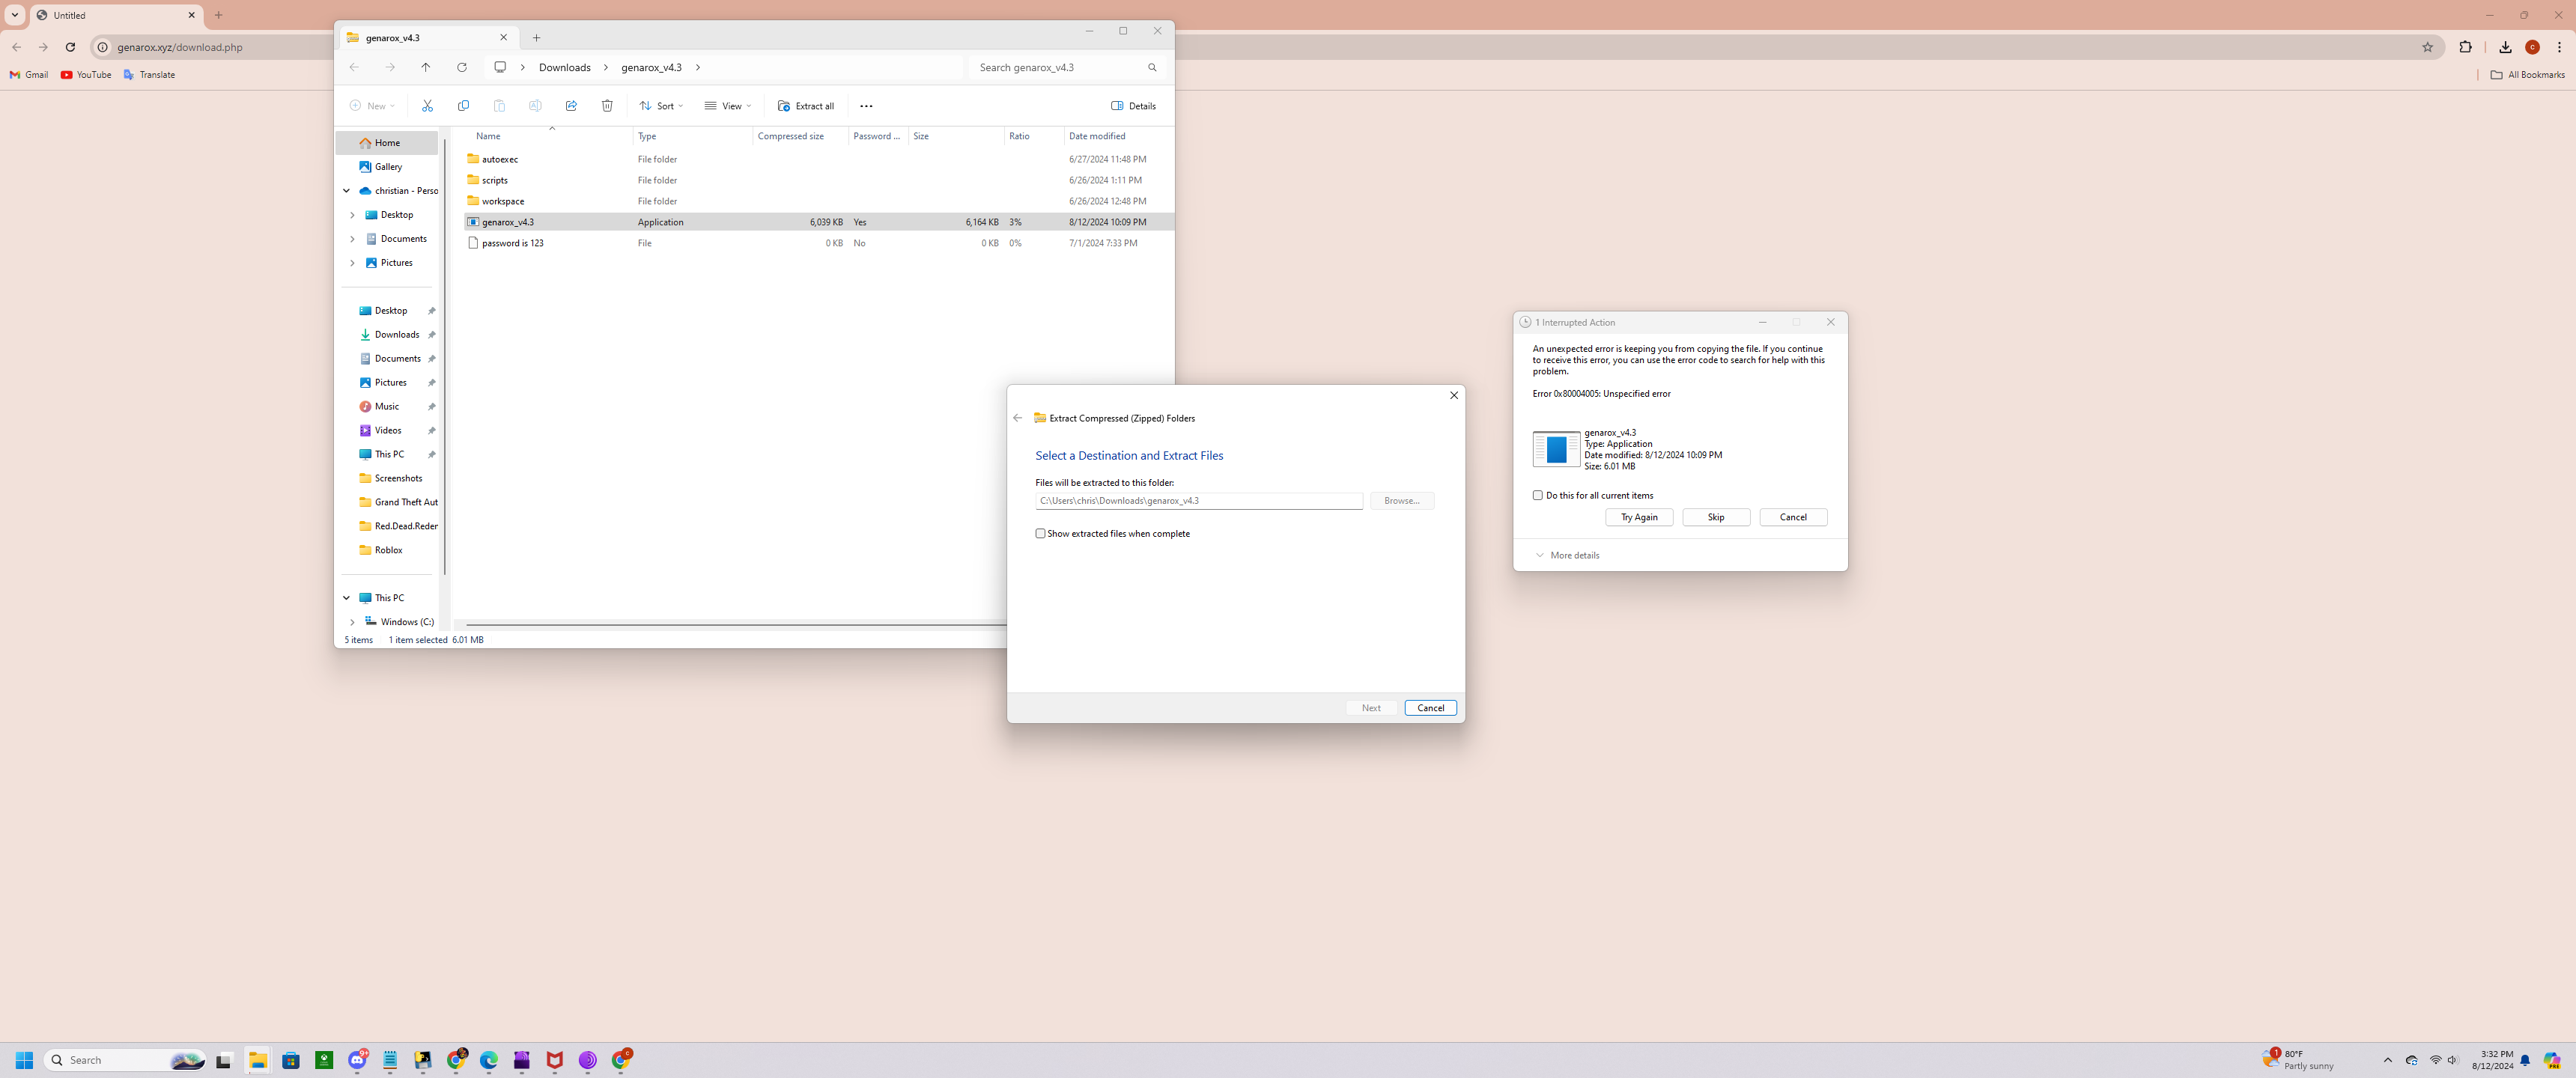
Task: Click Chrome downloads icon in browser toolbar
Action: point(2505,47)
